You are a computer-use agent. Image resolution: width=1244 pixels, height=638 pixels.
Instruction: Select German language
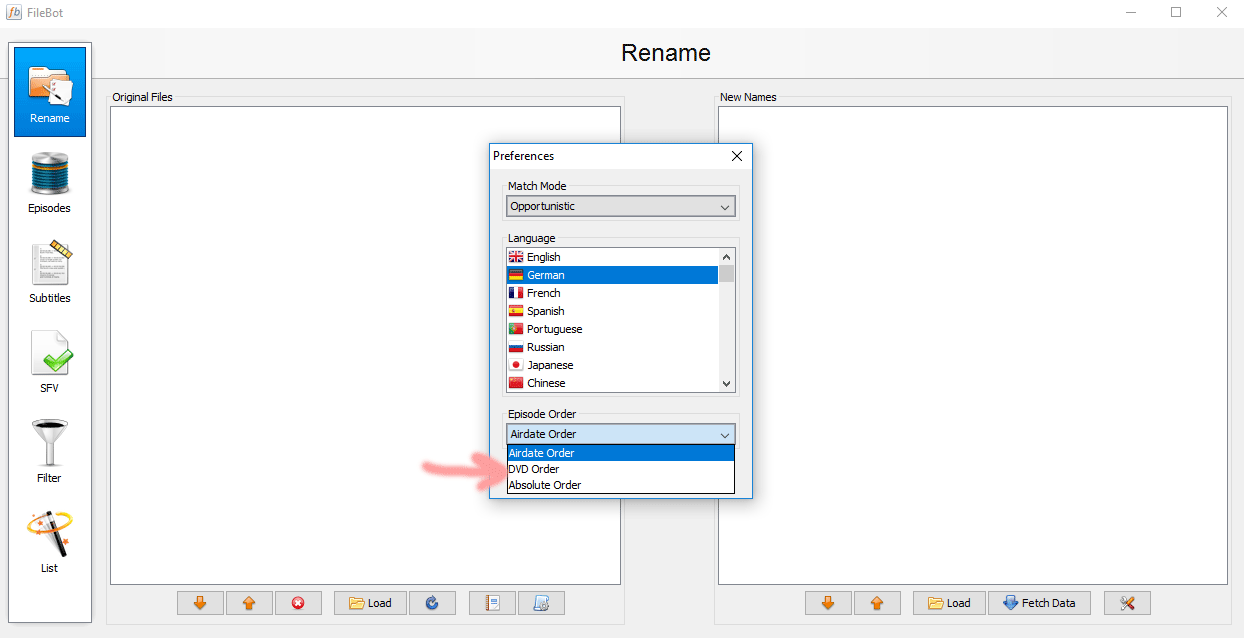click(612, 275)
